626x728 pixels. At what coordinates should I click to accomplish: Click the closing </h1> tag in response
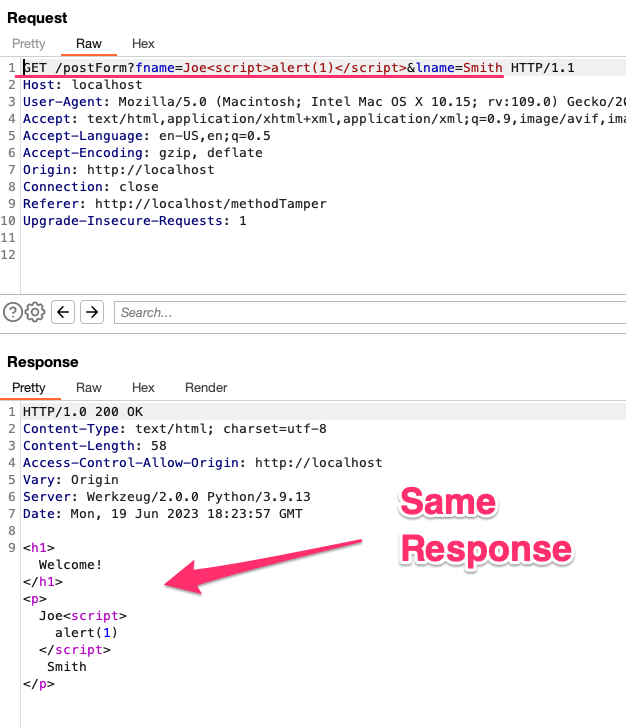click(x=43, y=582)
